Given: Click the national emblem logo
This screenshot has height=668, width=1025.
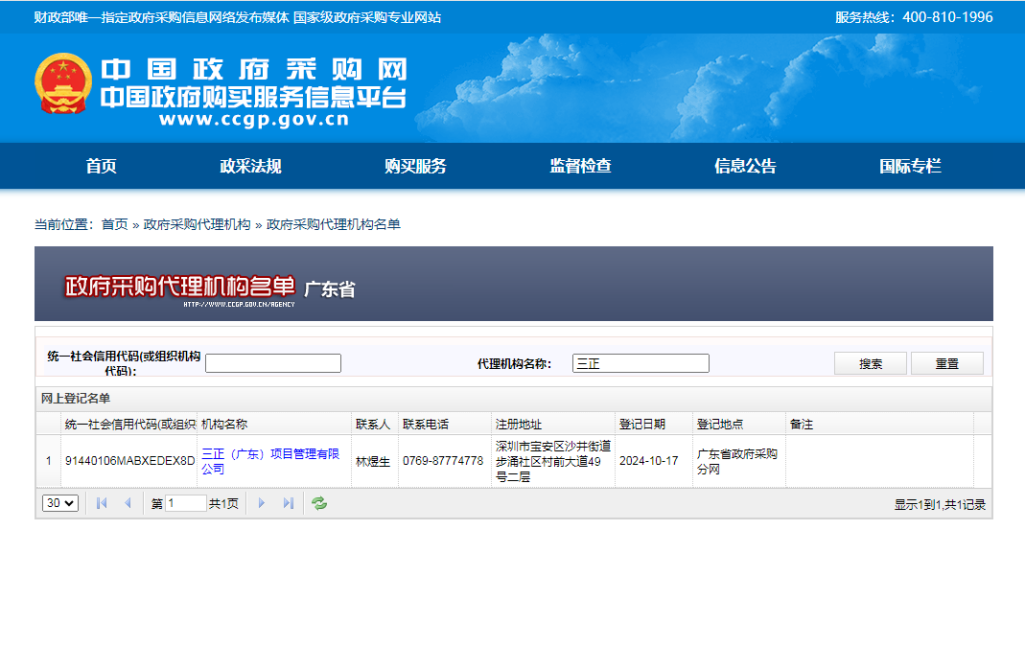Looking at the screenshot, I should [63, 84].
